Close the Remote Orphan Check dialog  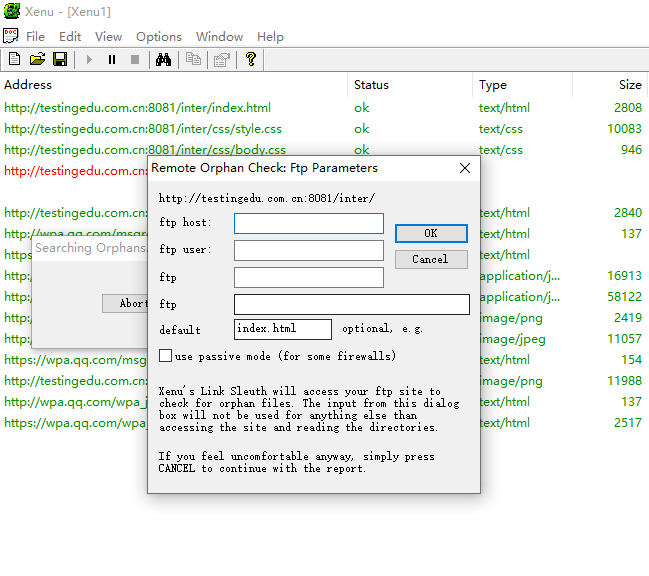[x=465, y=168]
